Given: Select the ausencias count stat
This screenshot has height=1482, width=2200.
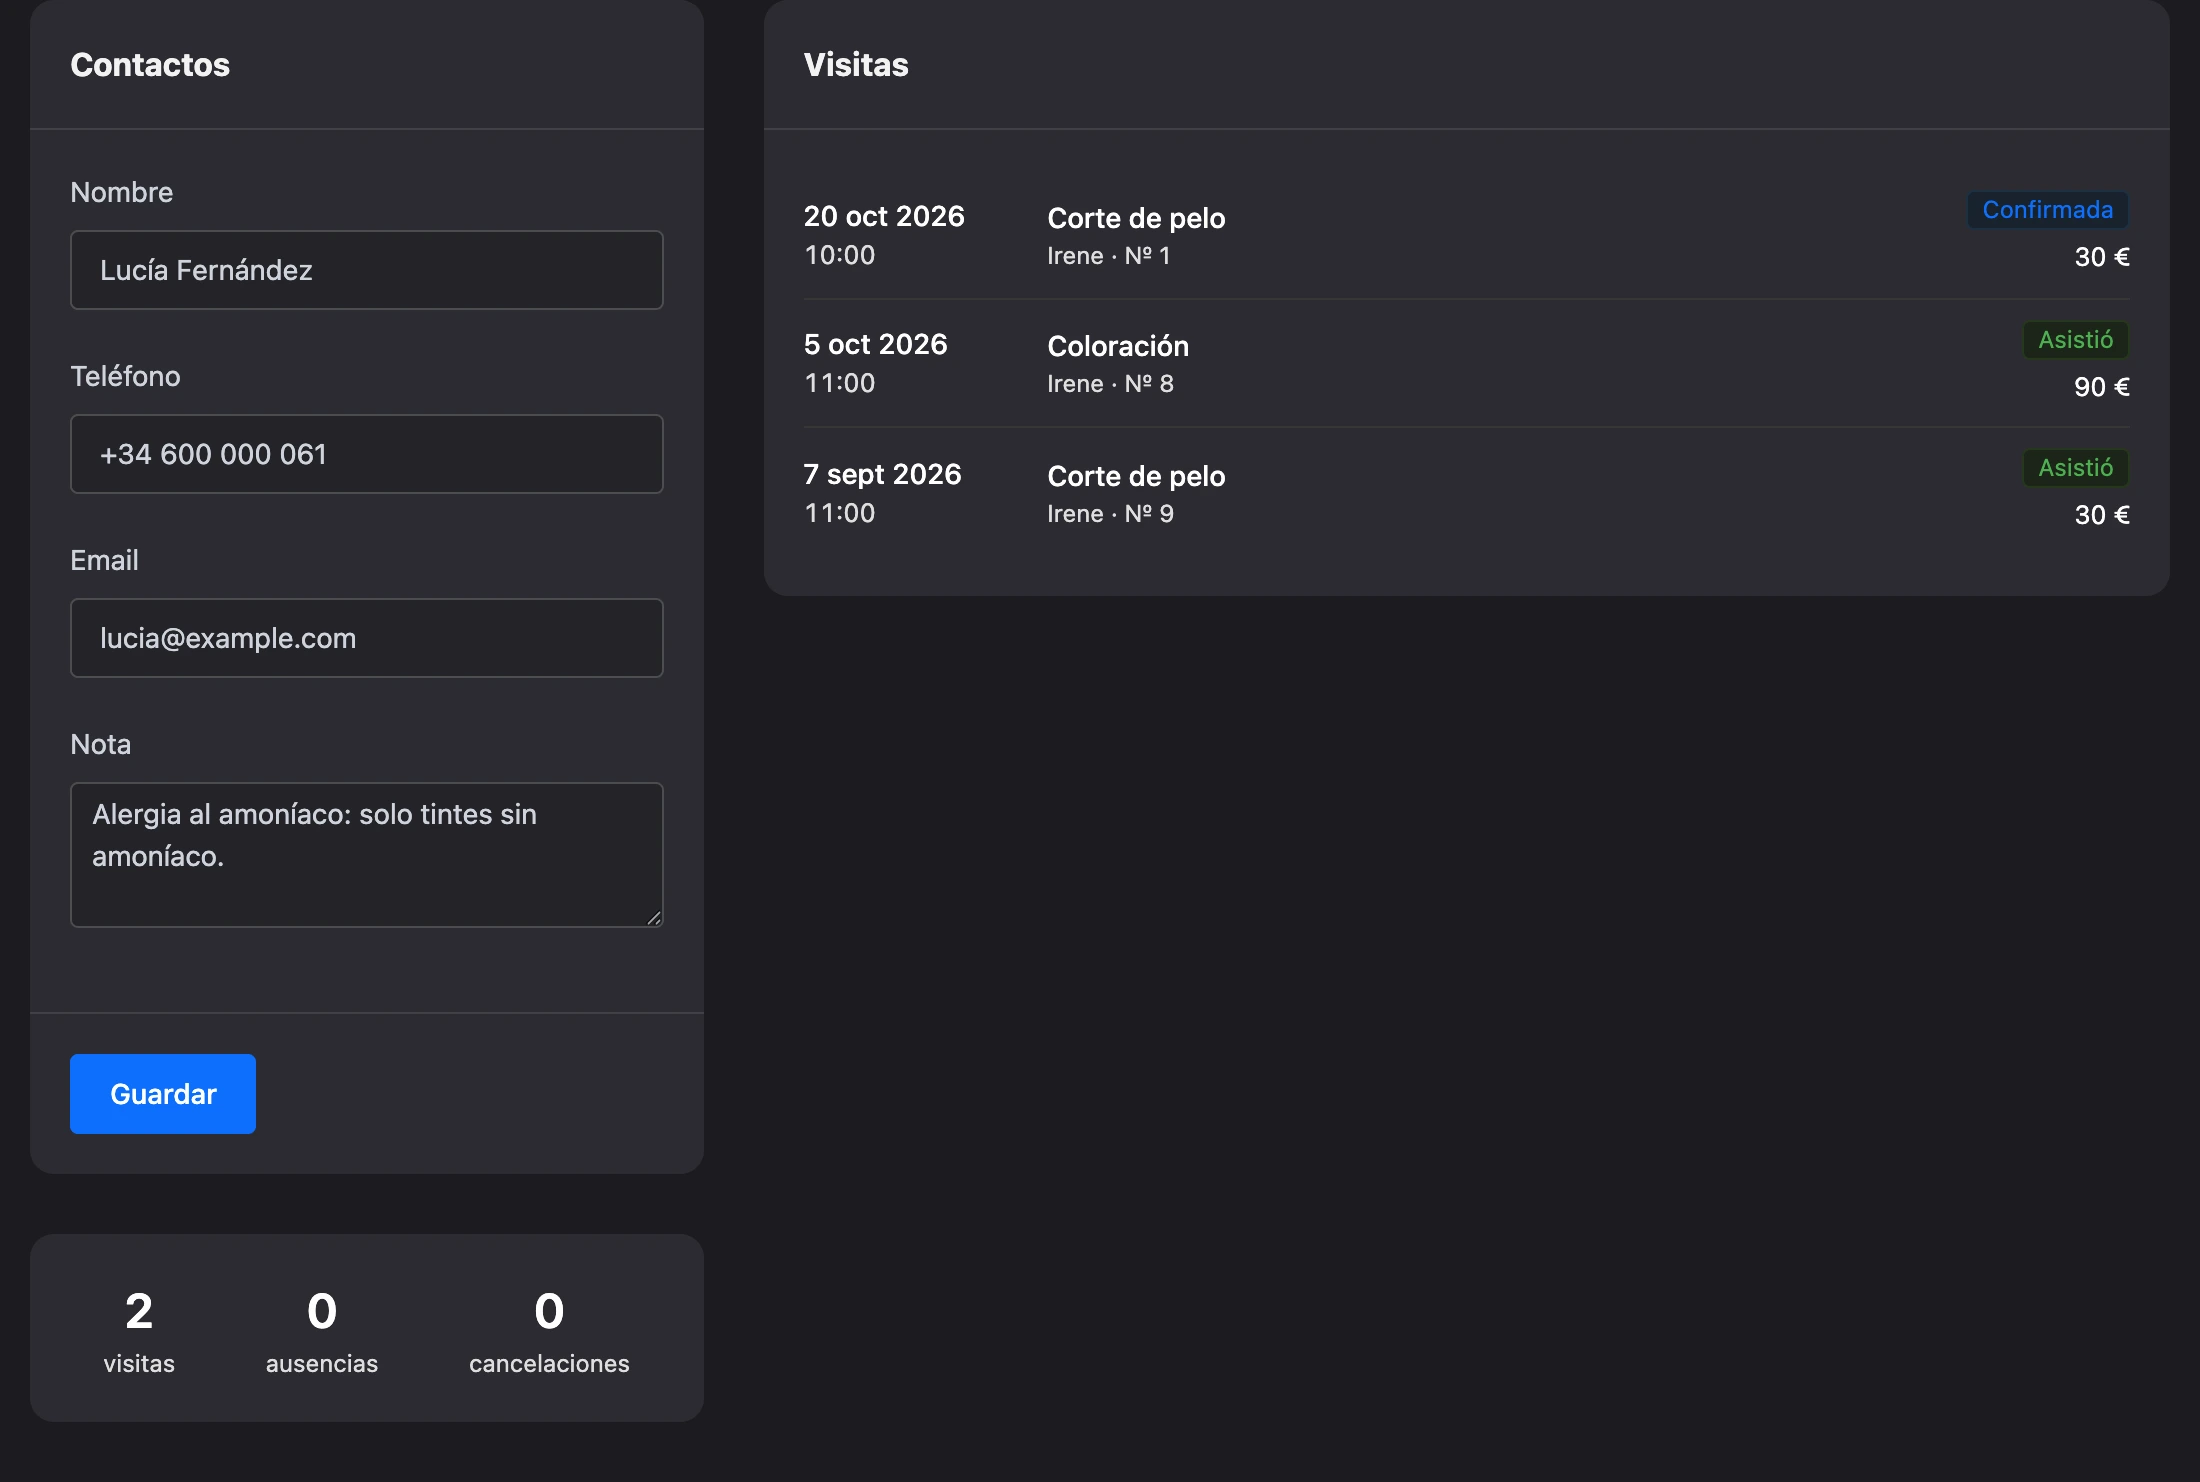Looking at the screenshot, I should point(322,1330).
